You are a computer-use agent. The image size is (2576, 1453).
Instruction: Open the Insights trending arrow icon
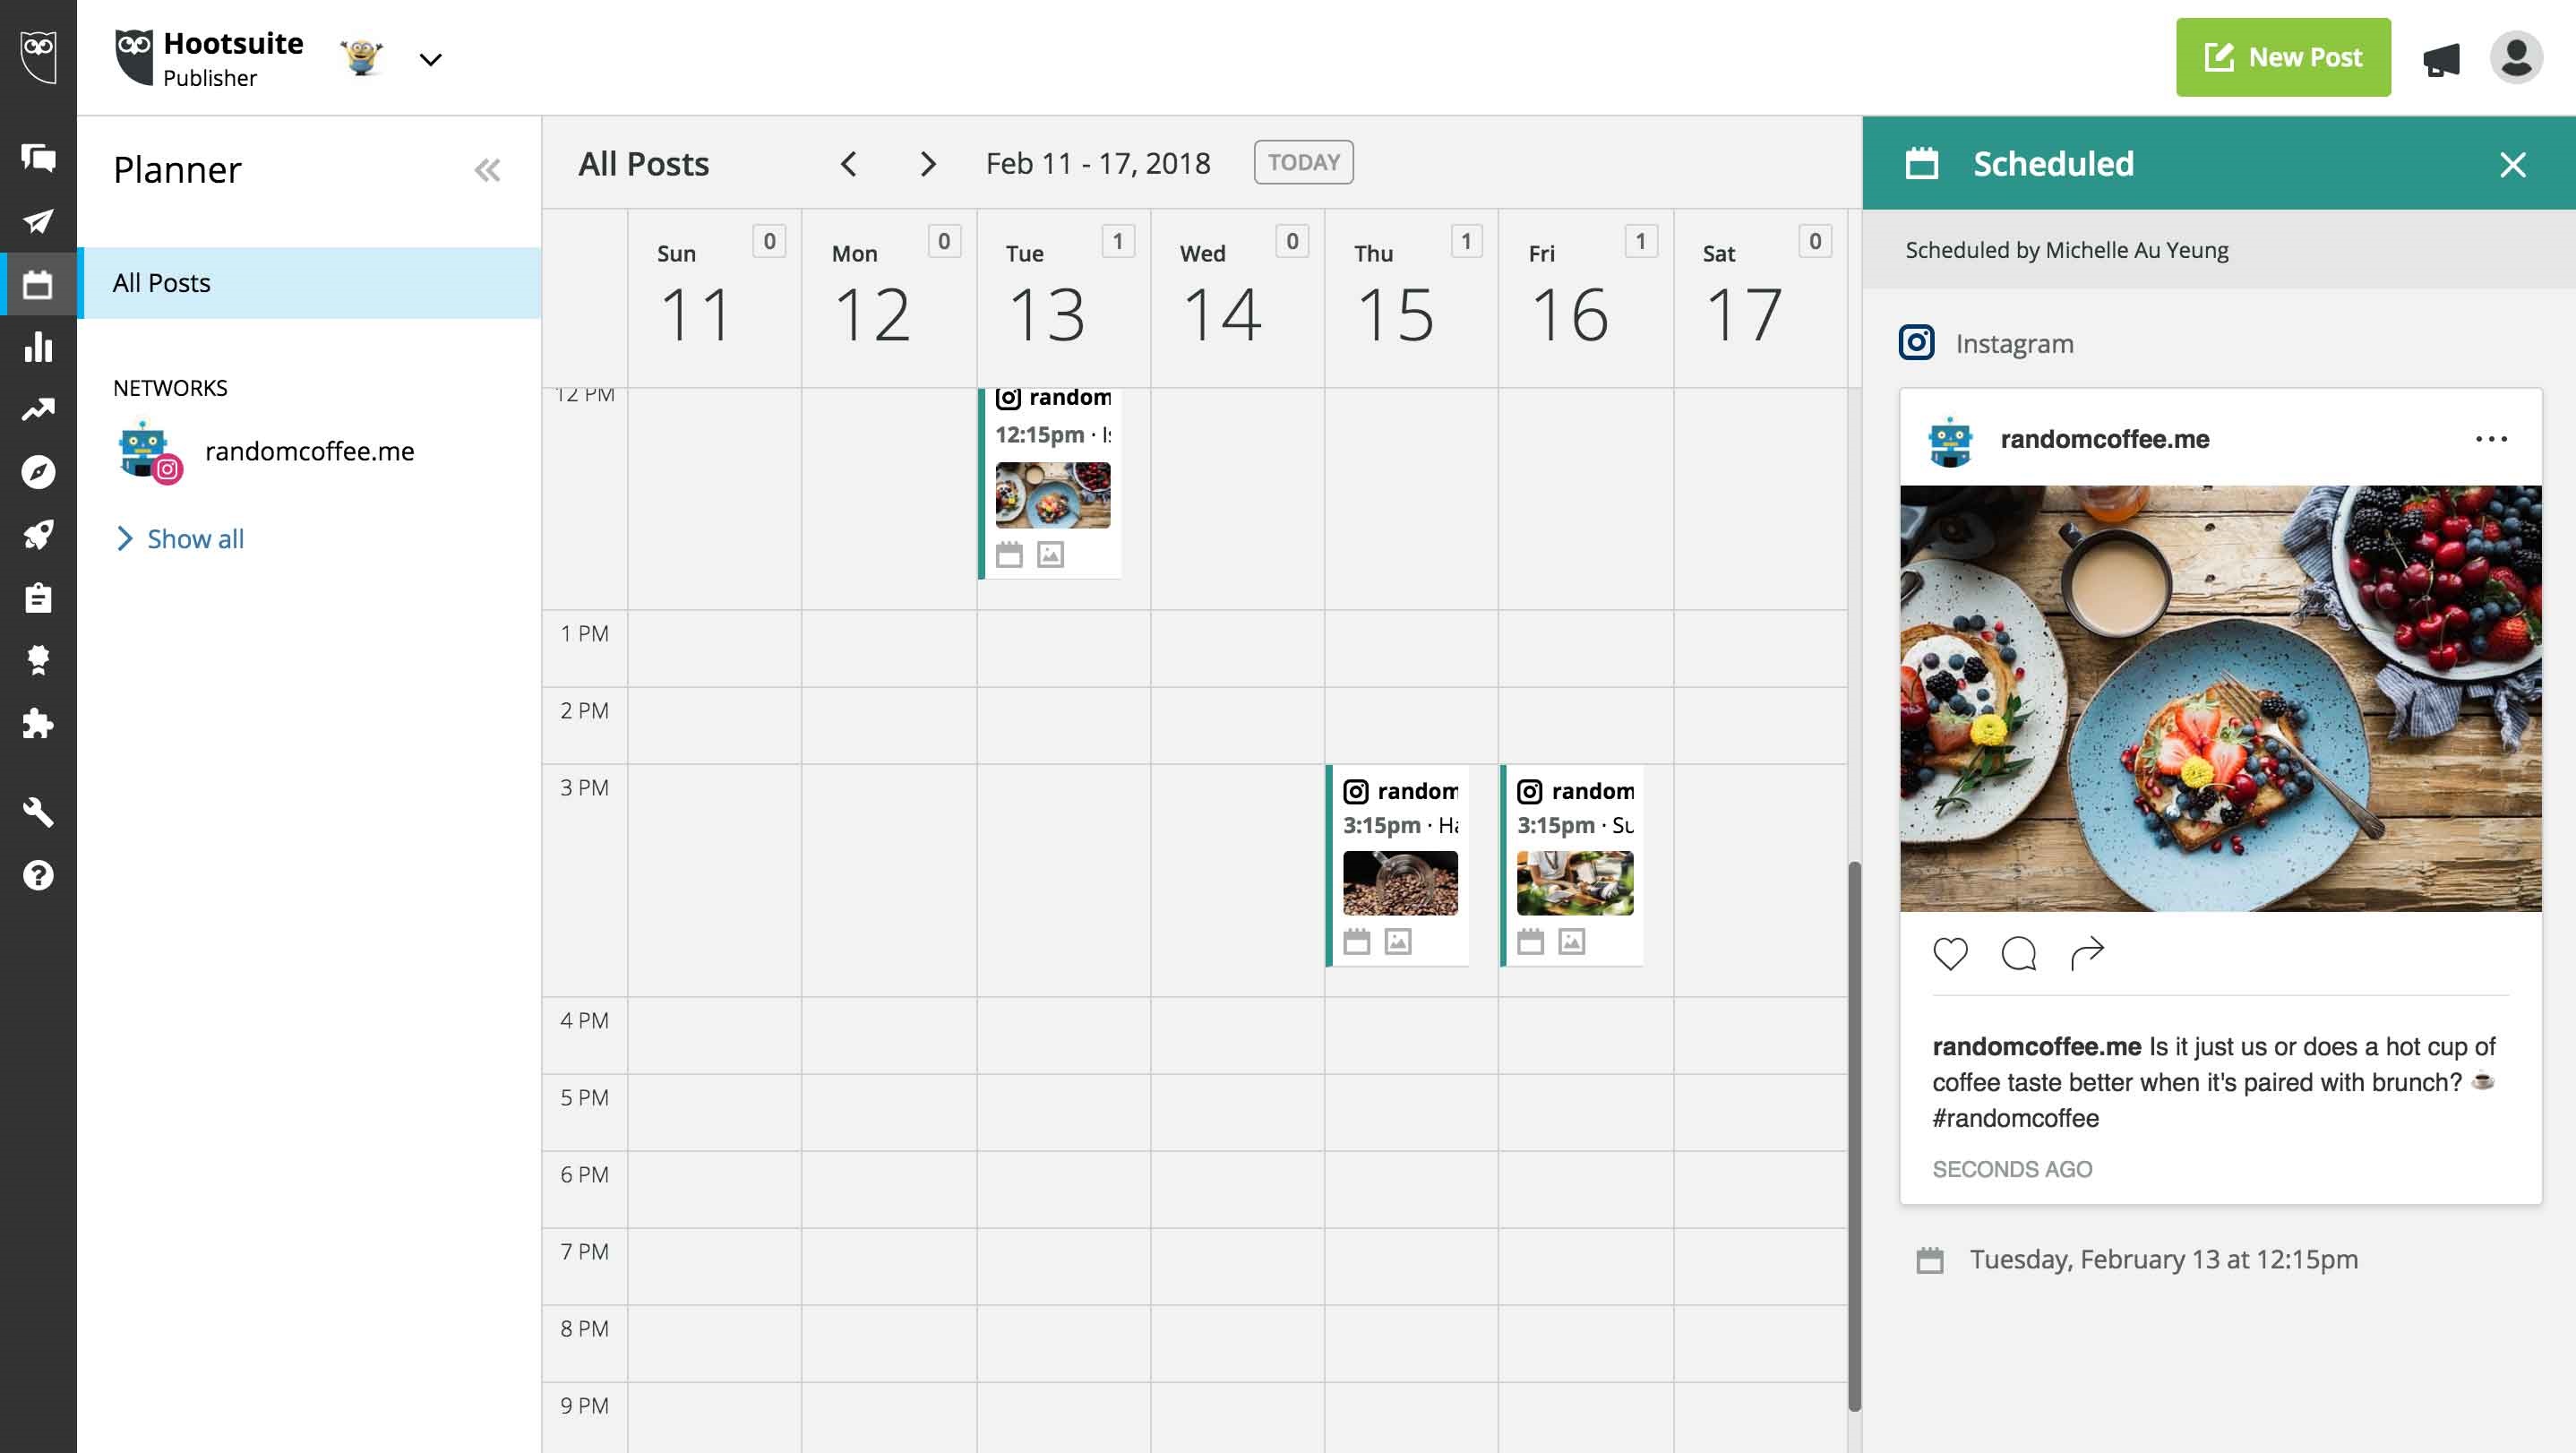coord(38,409)
